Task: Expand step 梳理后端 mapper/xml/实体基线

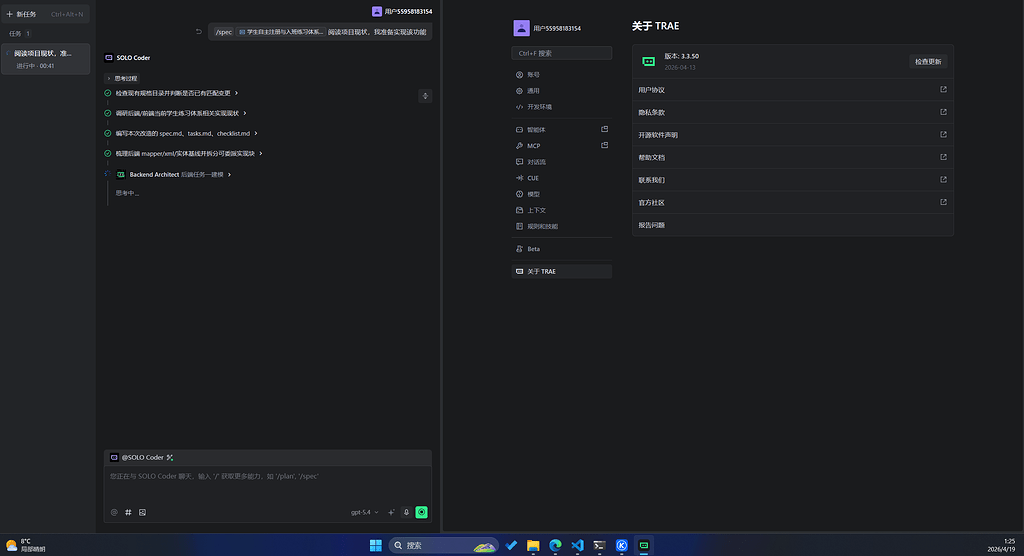Action: (x=189, y=154)
